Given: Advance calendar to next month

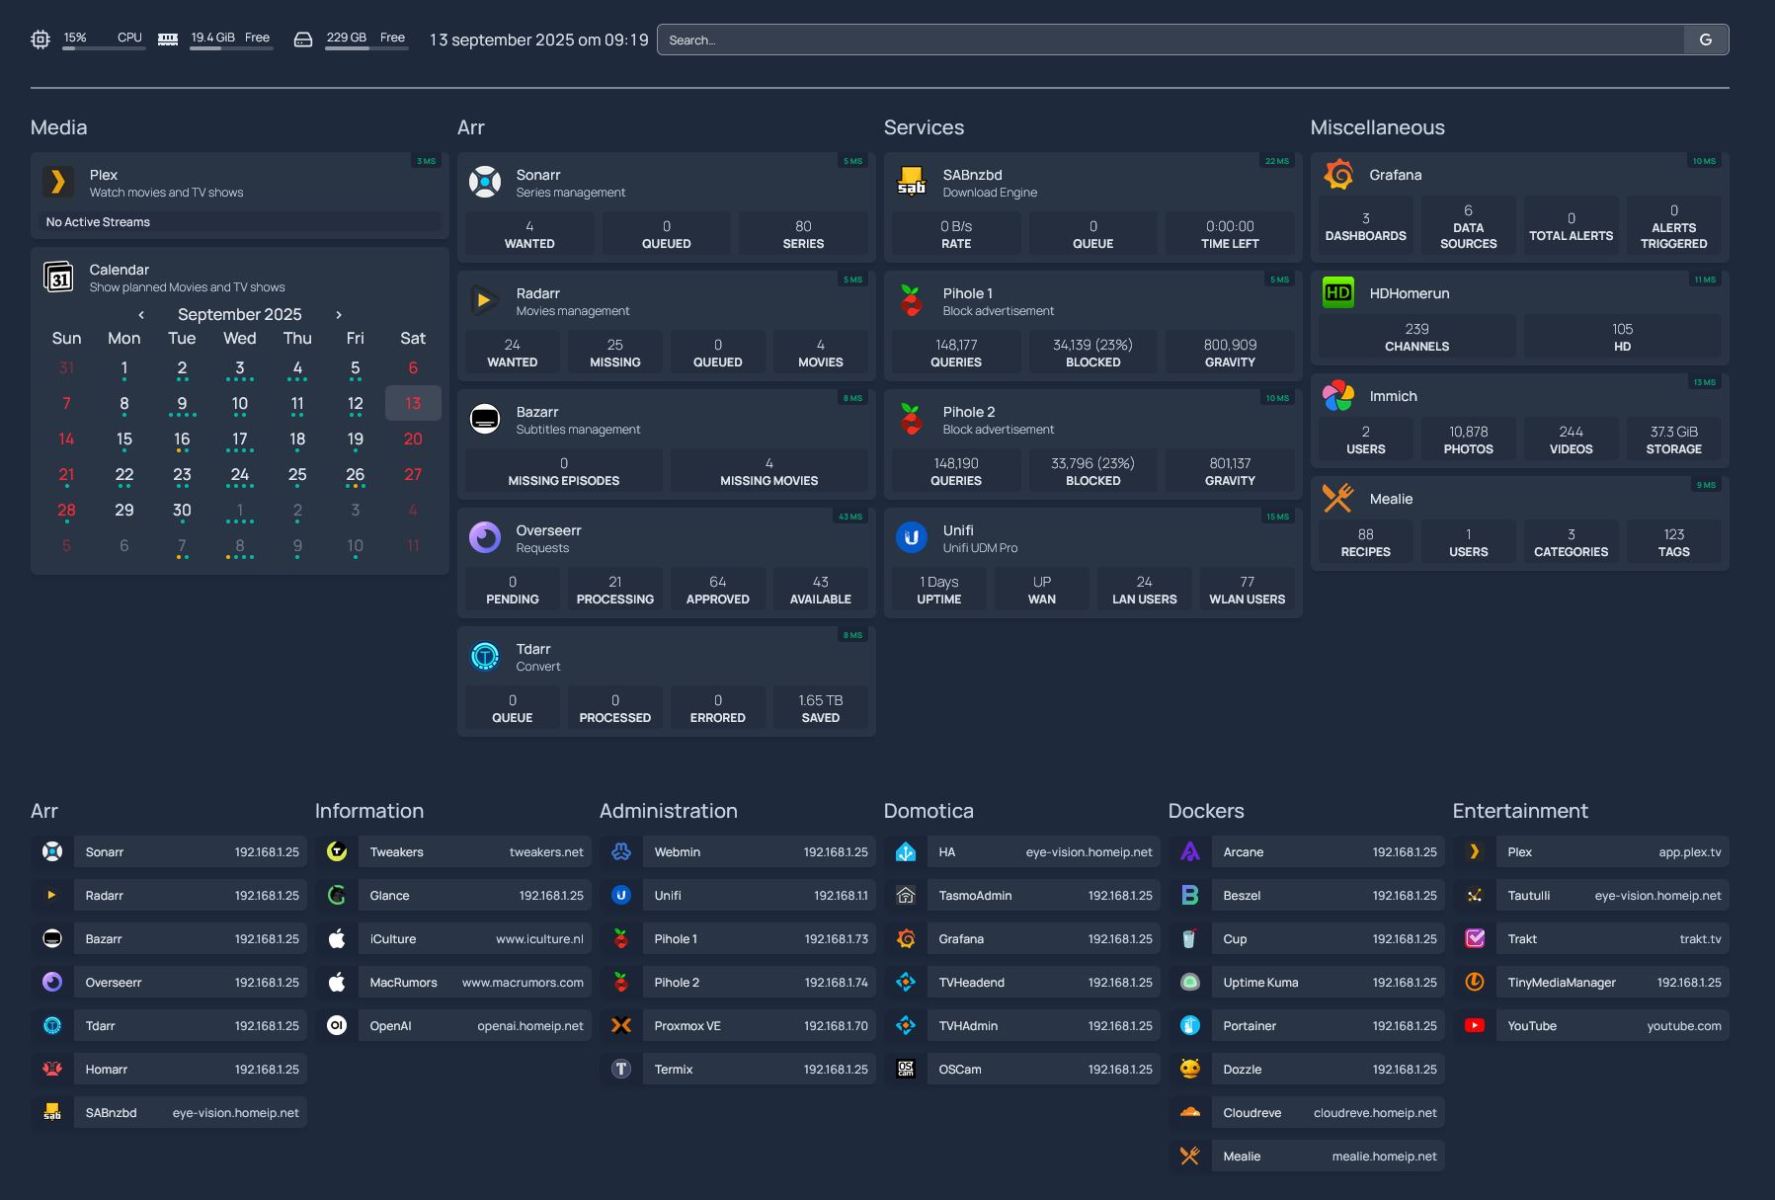Looking at the screenshot, I should (338, 315).
